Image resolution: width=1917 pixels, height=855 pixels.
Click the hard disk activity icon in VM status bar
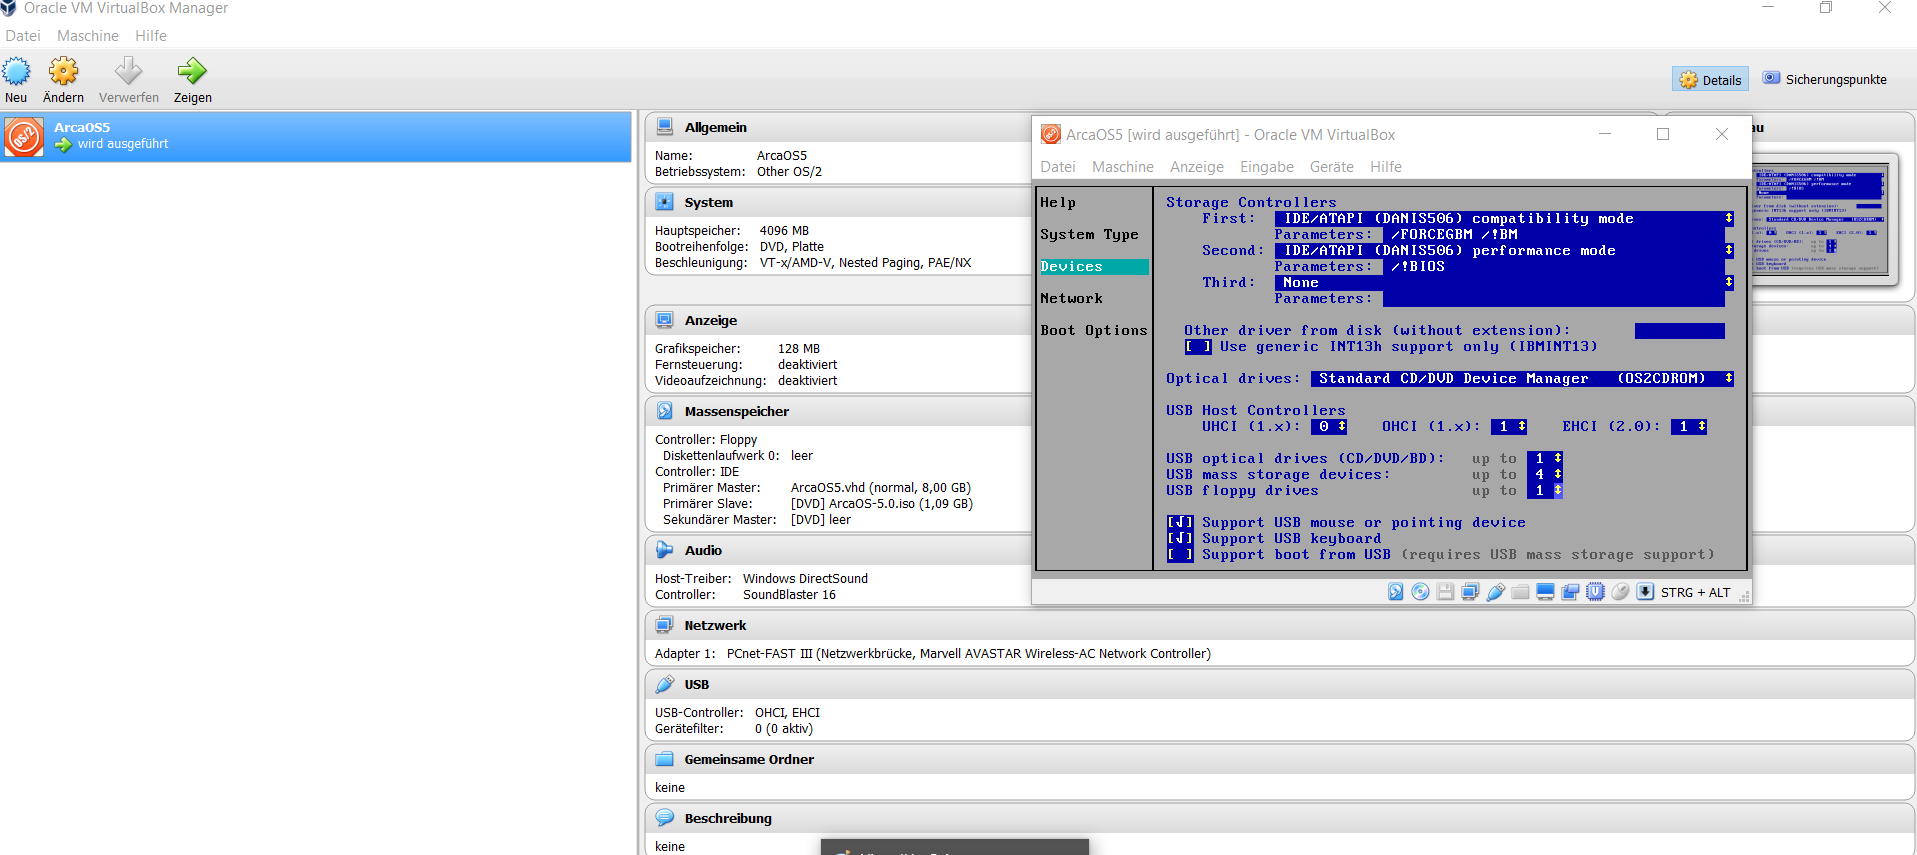[x=1395, y=592]
